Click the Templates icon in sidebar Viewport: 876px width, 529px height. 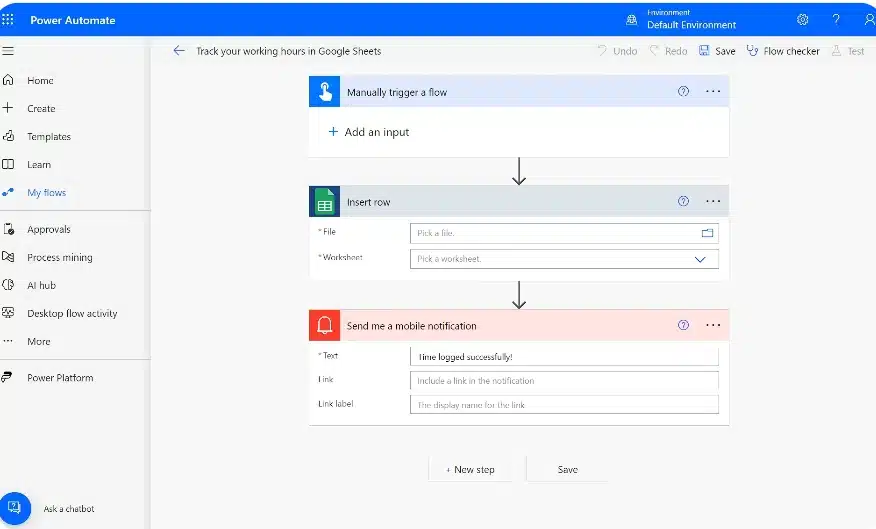[8, 136]
